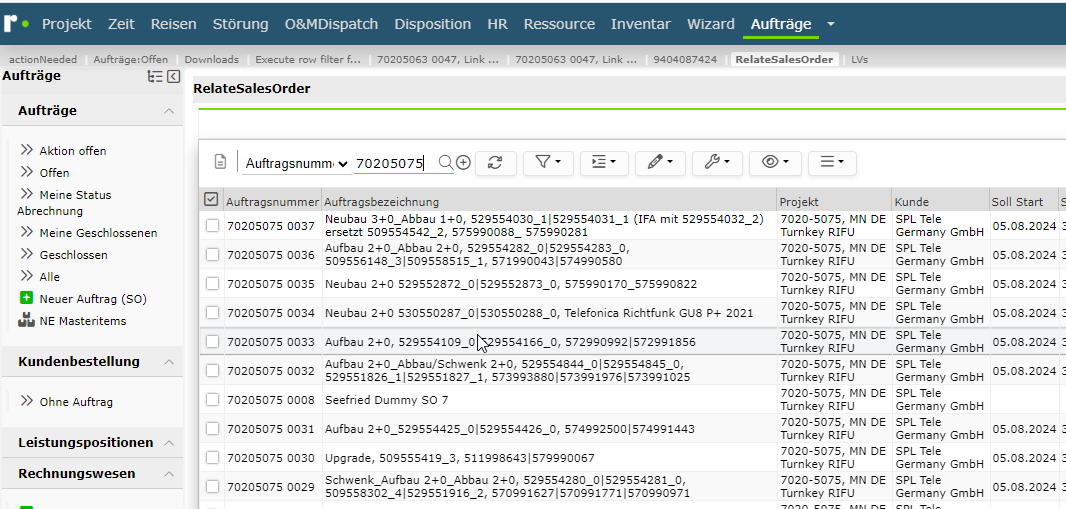Open the pencil edit menu

click(x=661, y=162)
